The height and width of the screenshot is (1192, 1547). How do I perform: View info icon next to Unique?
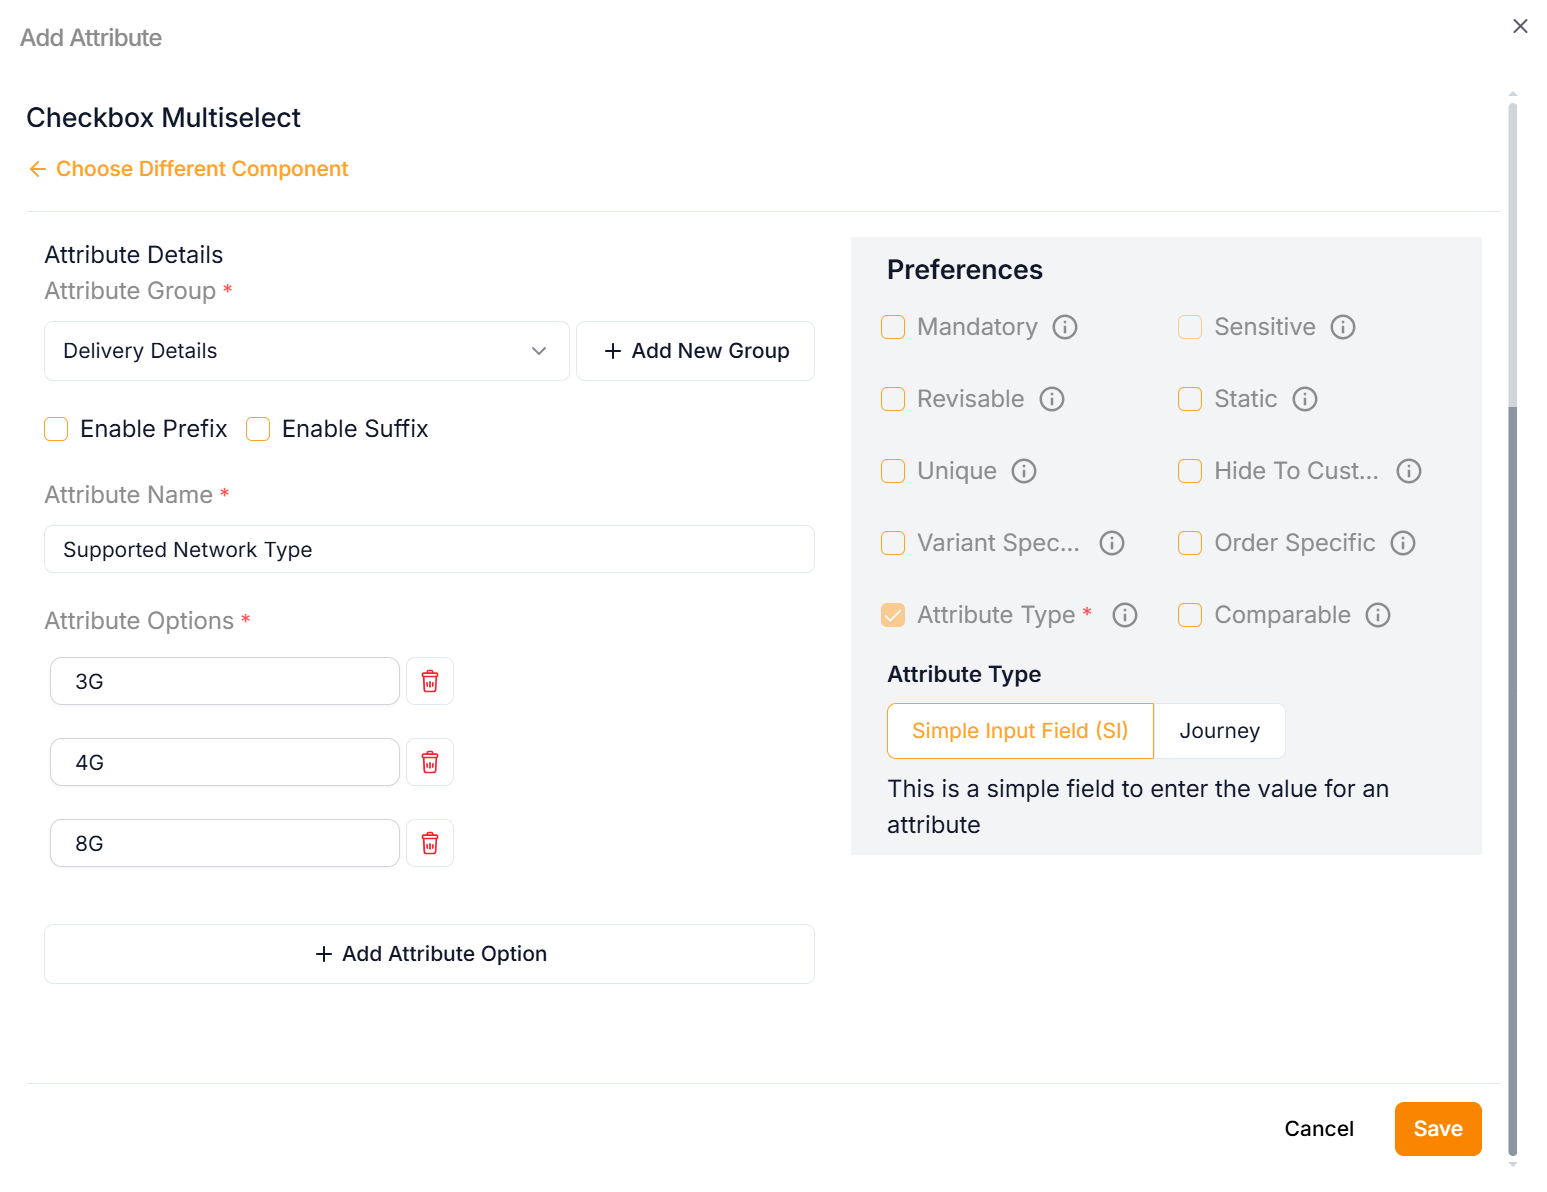coord(1024,471)
